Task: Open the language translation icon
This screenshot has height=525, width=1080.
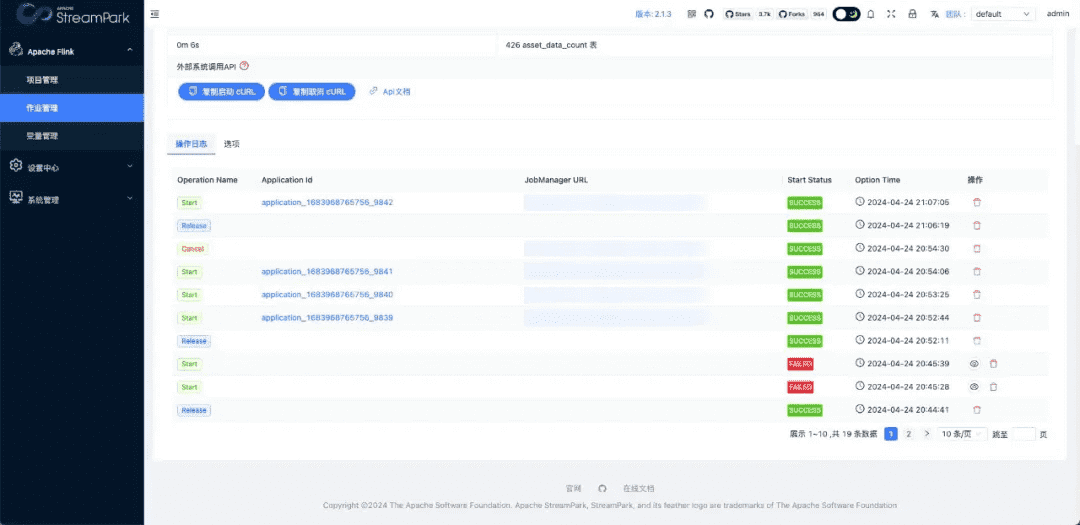Action: click(x=934, y=14)
